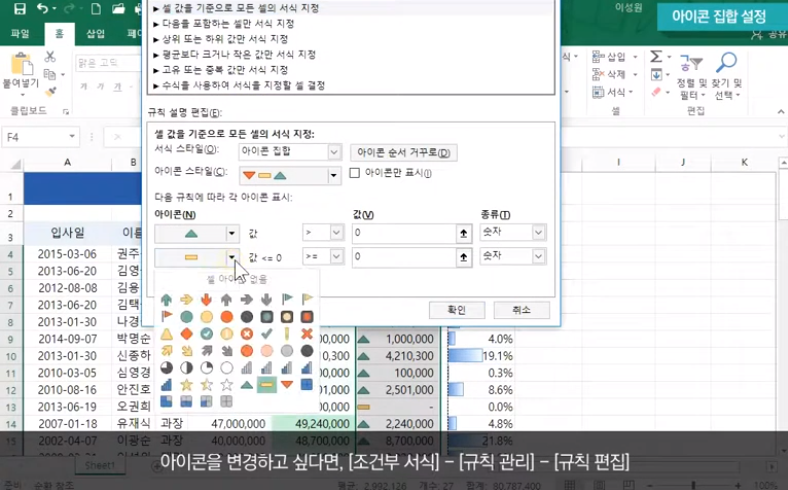
Task: Pick the half gold star icon
Action: coord(207,385)
